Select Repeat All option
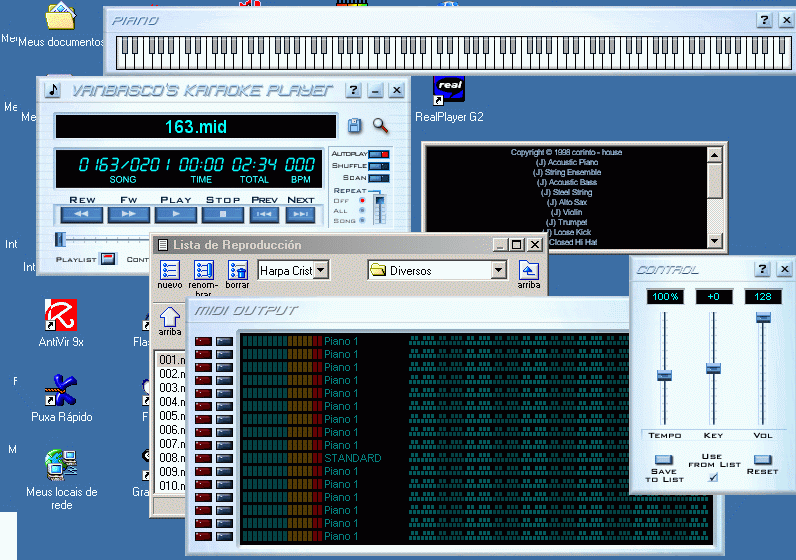Viewport: 796px width, 560px height. pos(362,210)
